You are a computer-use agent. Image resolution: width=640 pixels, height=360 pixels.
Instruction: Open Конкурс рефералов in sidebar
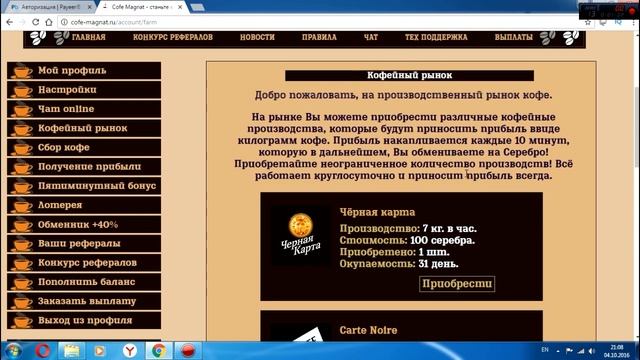(x=84, y=263)
